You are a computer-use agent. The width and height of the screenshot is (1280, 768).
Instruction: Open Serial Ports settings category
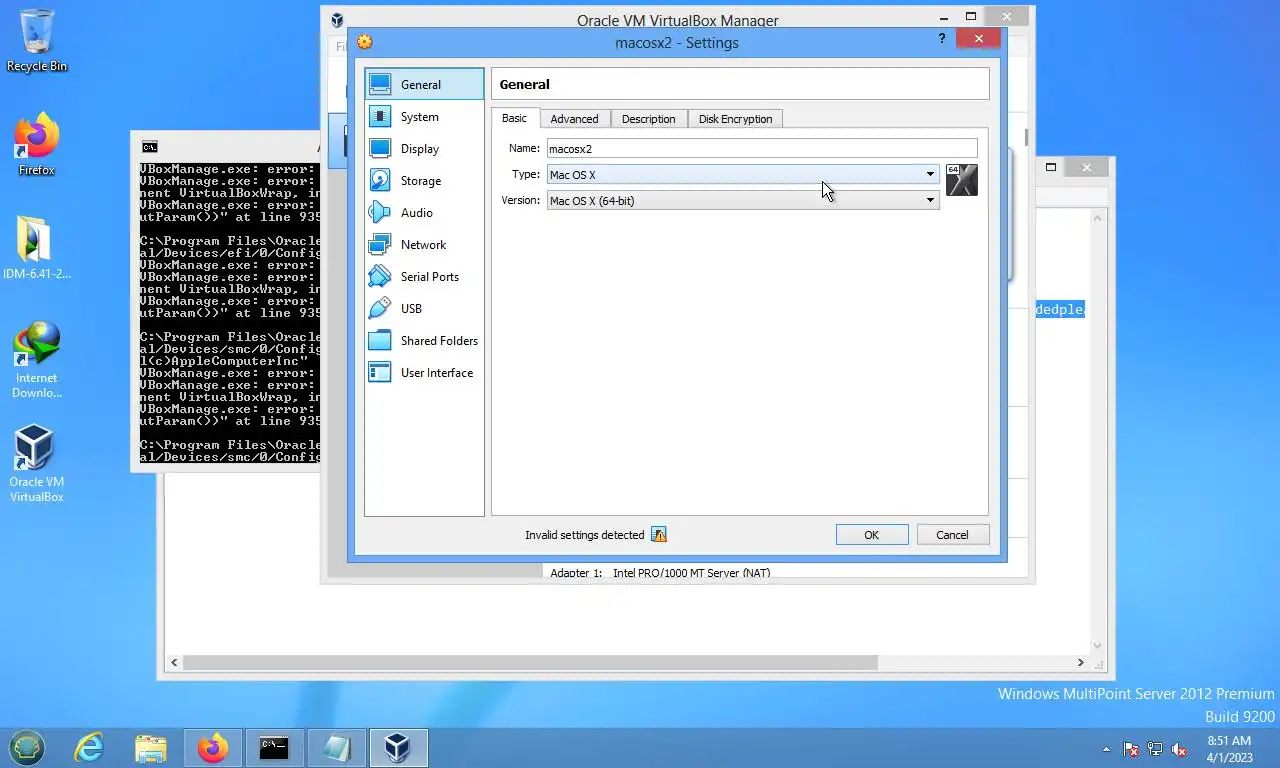pos(424,277)
